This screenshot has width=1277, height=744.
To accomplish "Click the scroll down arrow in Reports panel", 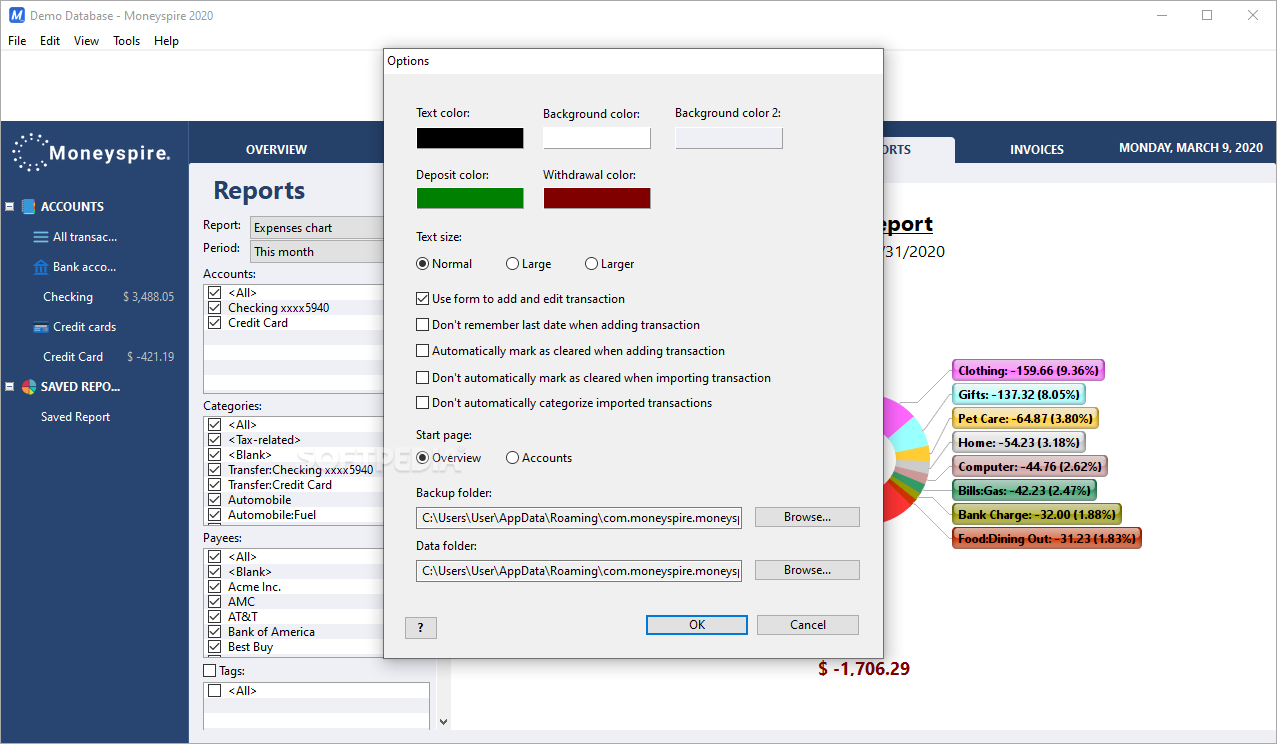I will 444,721.
